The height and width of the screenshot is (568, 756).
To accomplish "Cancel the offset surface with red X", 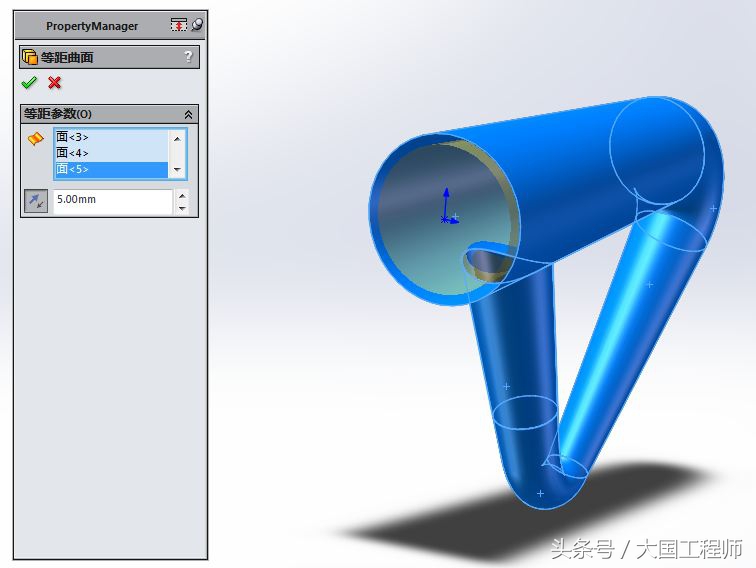I will pyautogui.click(x=54, y=83).
